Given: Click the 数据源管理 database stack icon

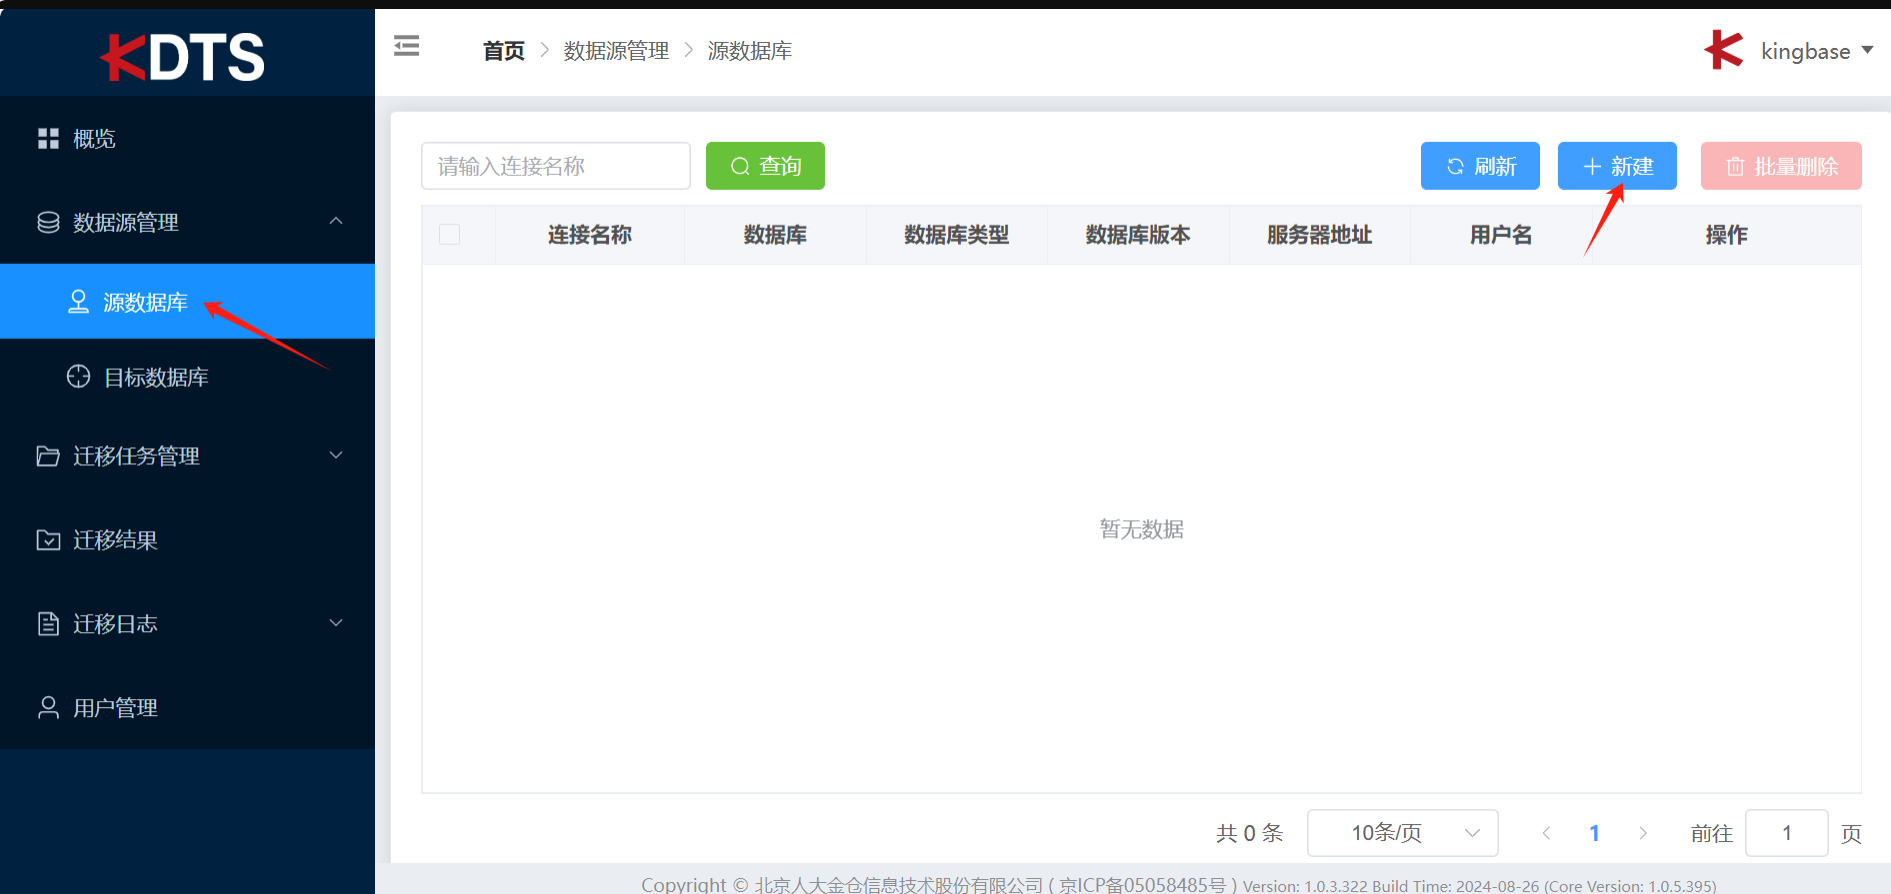Looking at the screenshot, I should (x=48, y=222).
